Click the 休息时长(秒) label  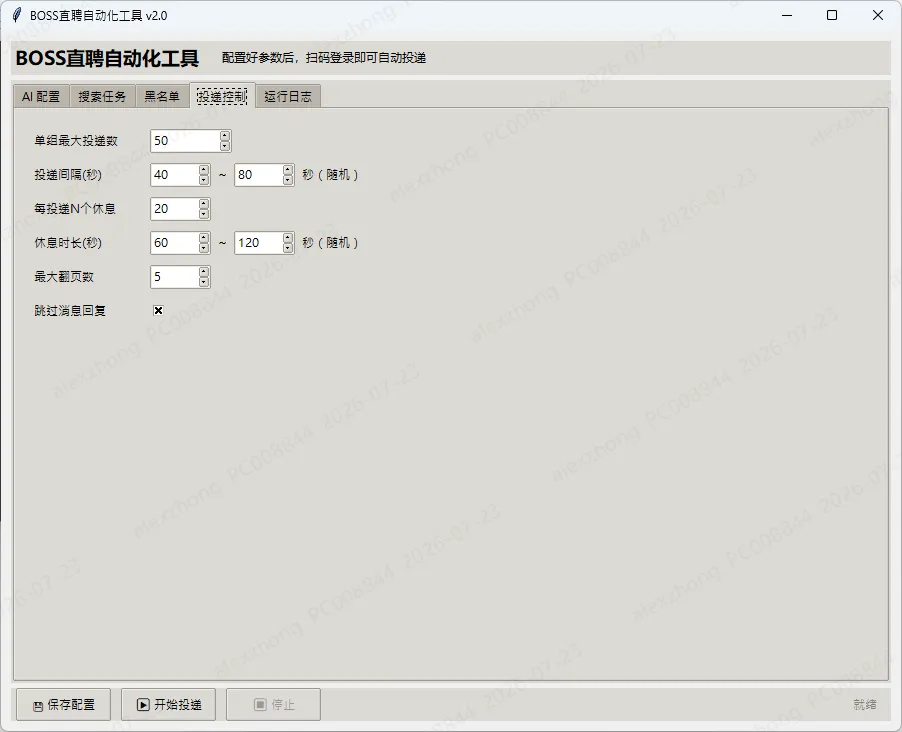(x=68, y=242)
